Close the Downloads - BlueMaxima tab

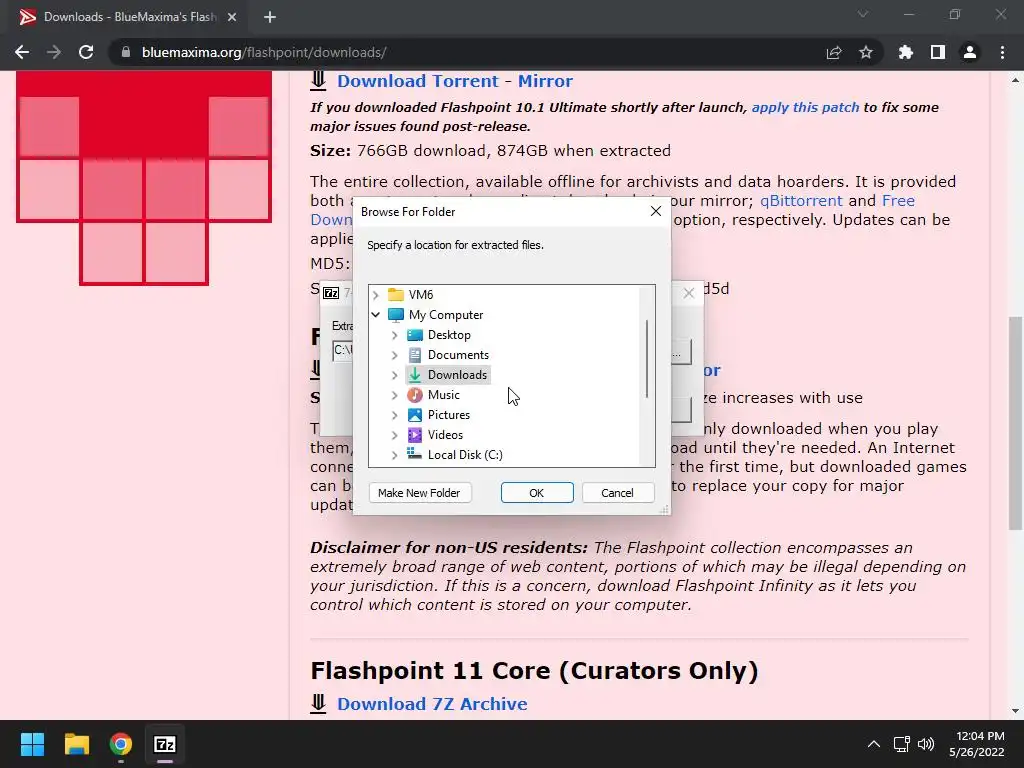point(232,17)
